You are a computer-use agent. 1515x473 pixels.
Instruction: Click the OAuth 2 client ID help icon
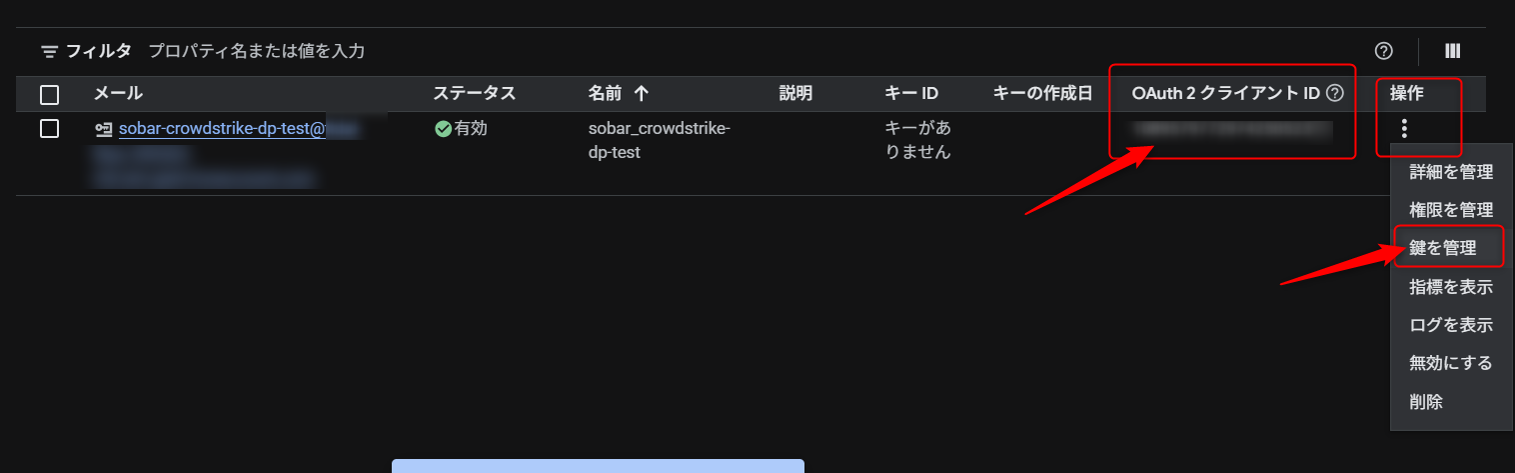(x=1334, y=94)
